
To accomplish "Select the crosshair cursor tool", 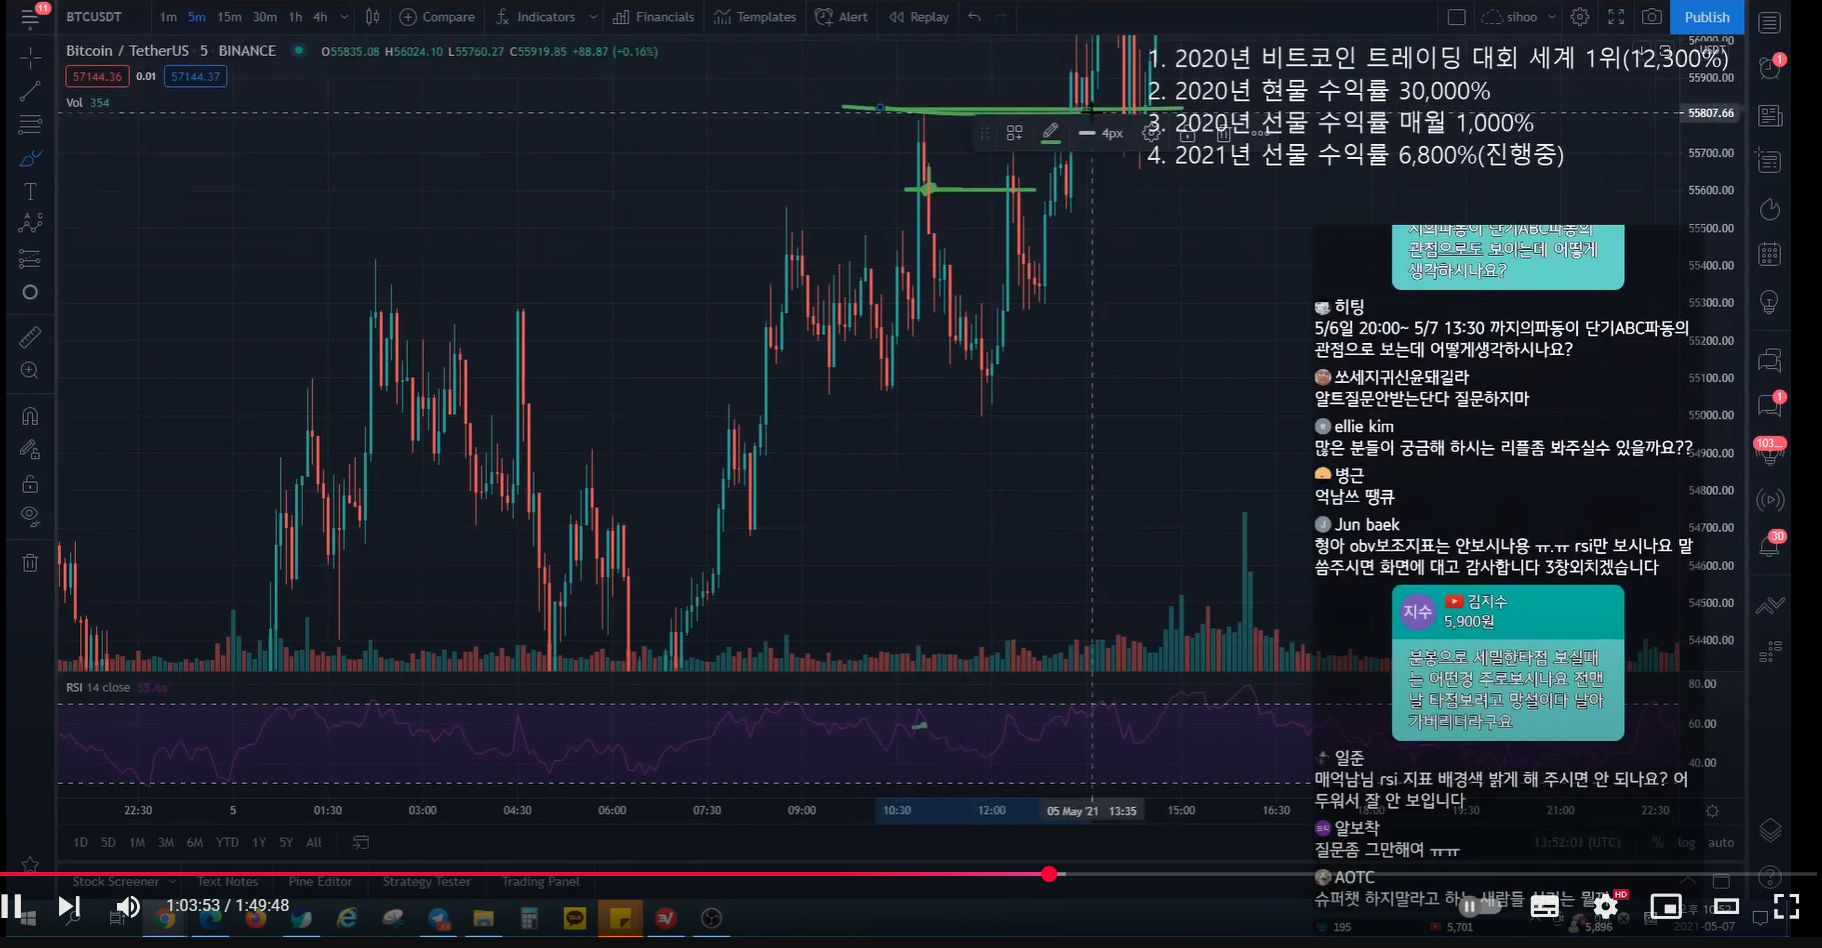I will (30, 58).
